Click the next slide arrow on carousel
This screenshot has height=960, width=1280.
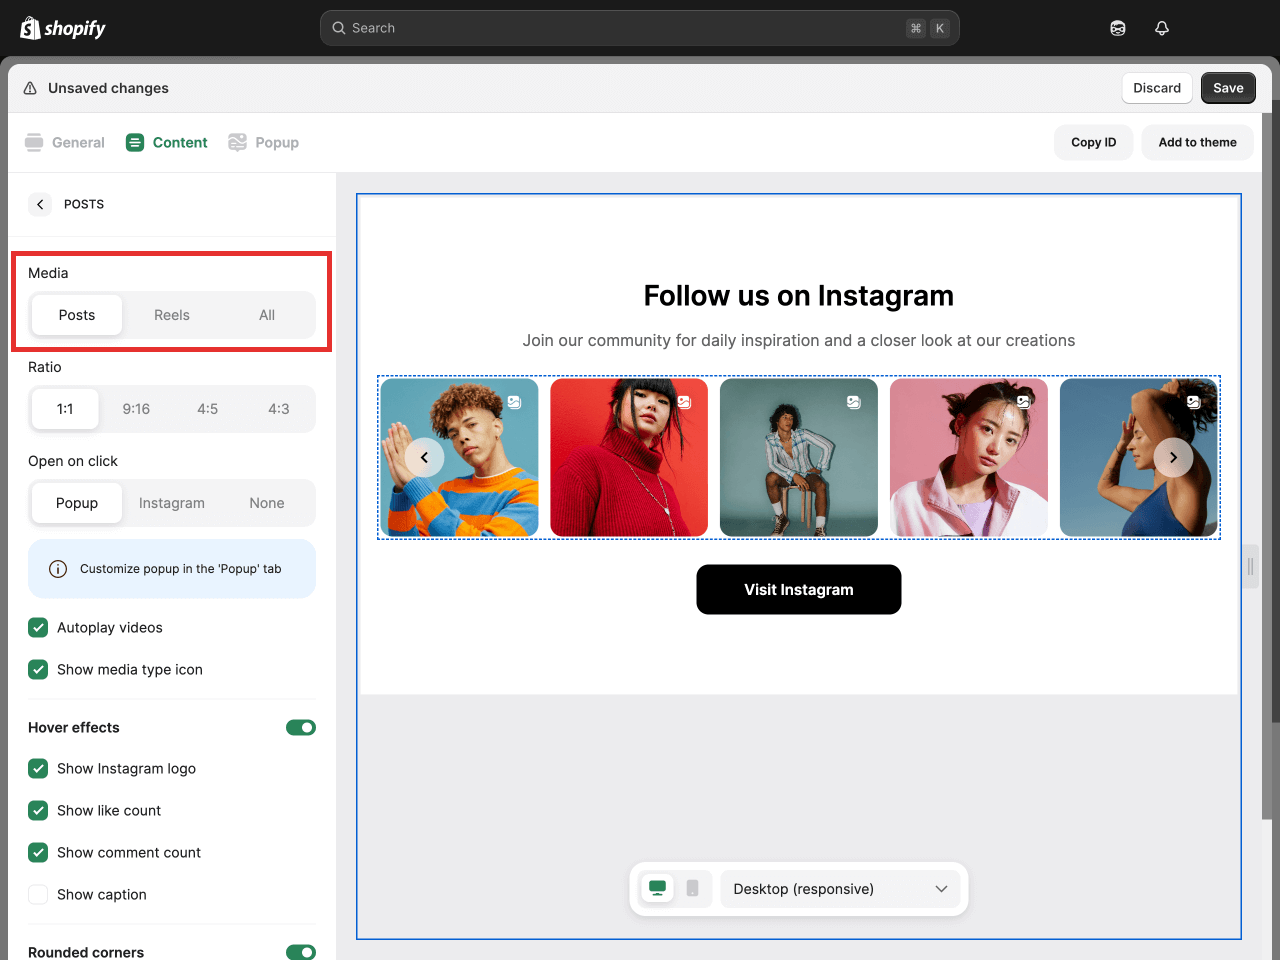pyautogui.click(x=1173, y=457)
